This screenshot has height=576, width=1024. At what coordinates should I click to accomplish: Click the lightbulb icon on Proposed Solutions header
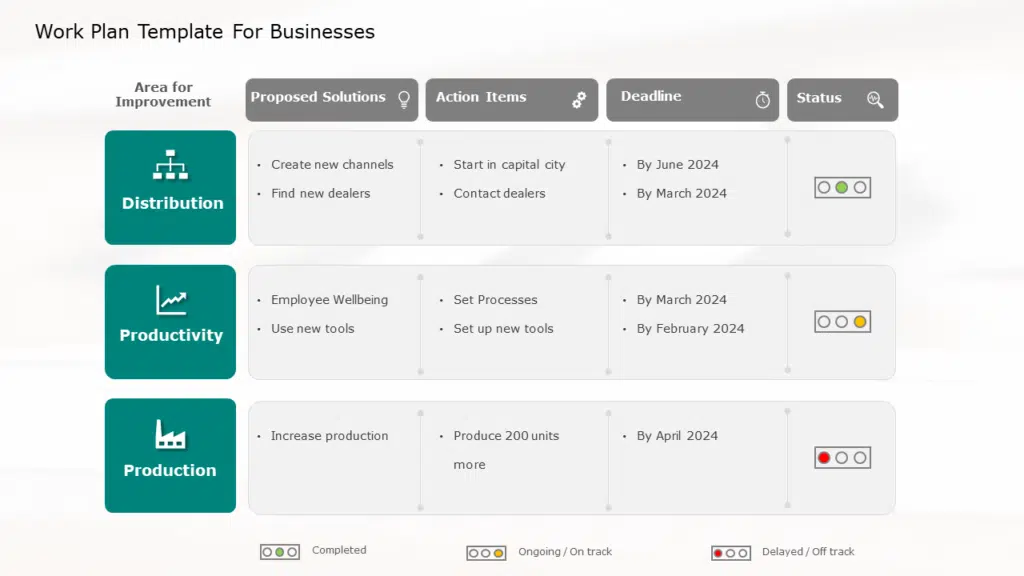pyautogui.click(x=403, y=98)
